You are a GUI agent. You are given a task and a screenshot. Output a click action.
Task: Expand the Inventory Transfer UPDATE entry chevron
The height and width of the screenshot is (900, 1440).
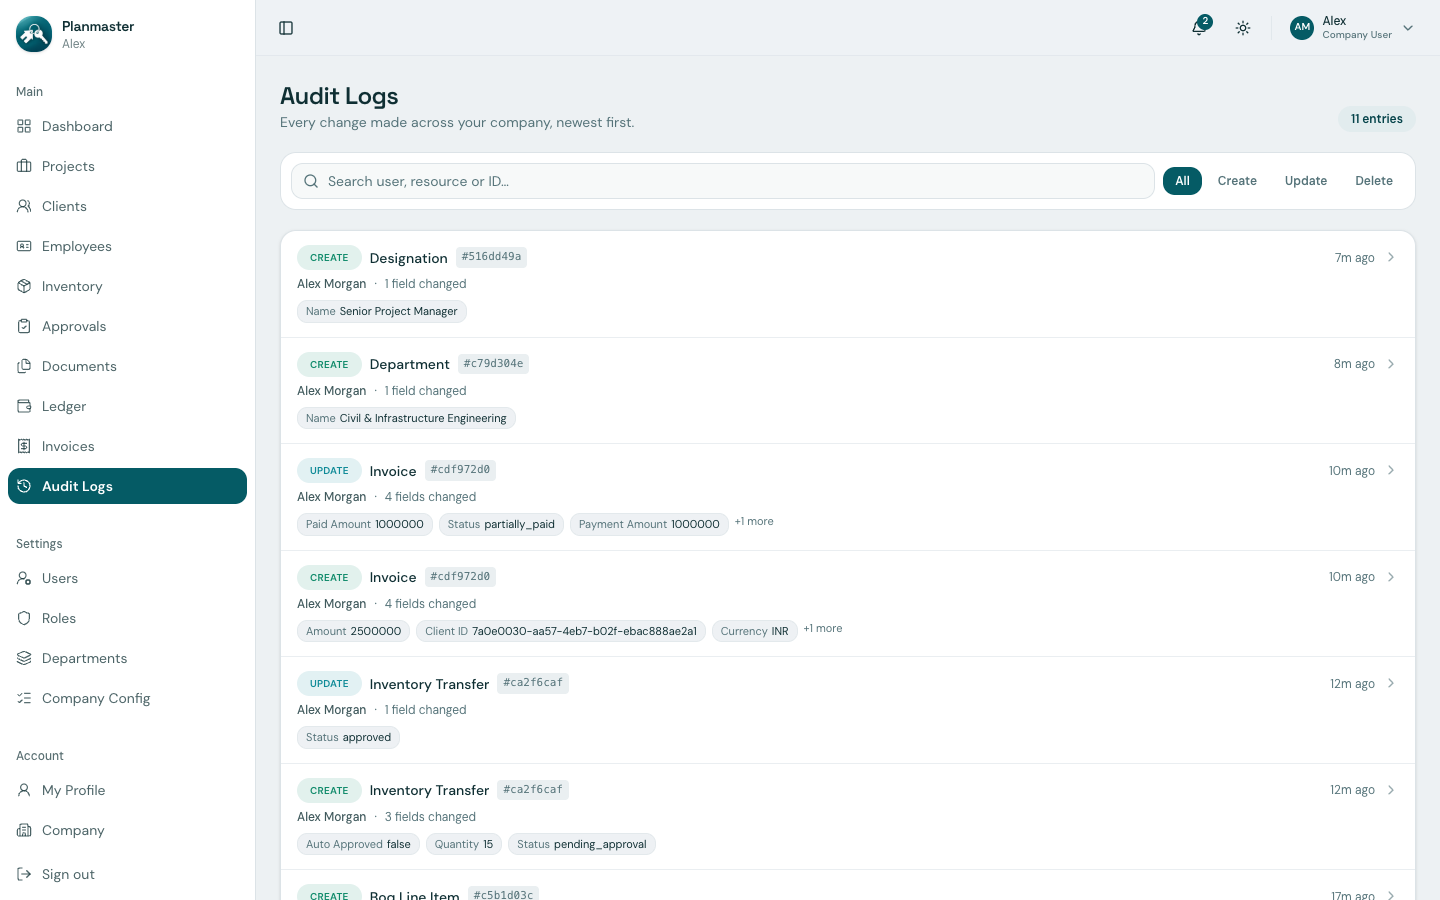click(x=1391, y=683)
